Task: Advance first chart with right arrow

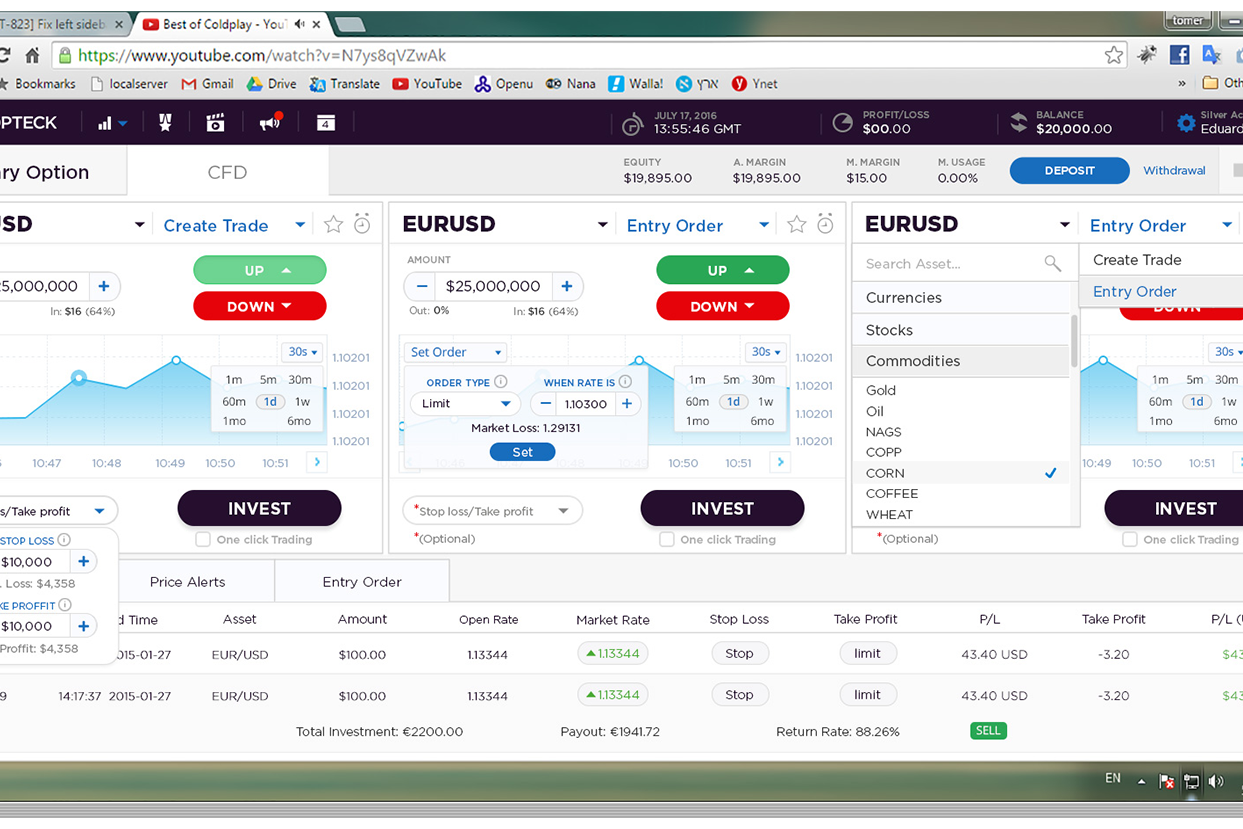Action: click(x=317, y=462)
